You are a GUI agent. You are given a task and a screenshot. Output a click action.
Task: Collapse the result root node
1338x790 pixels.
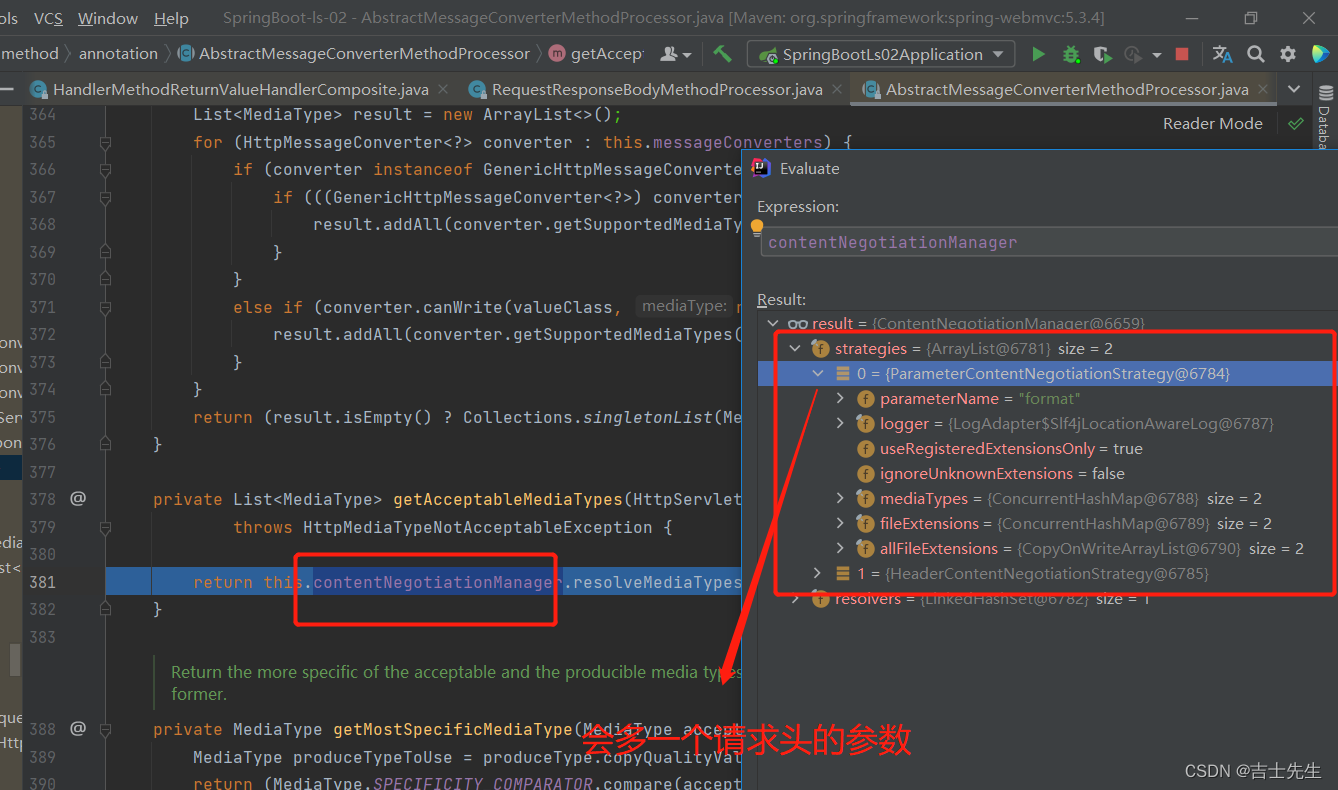(772, 323)
